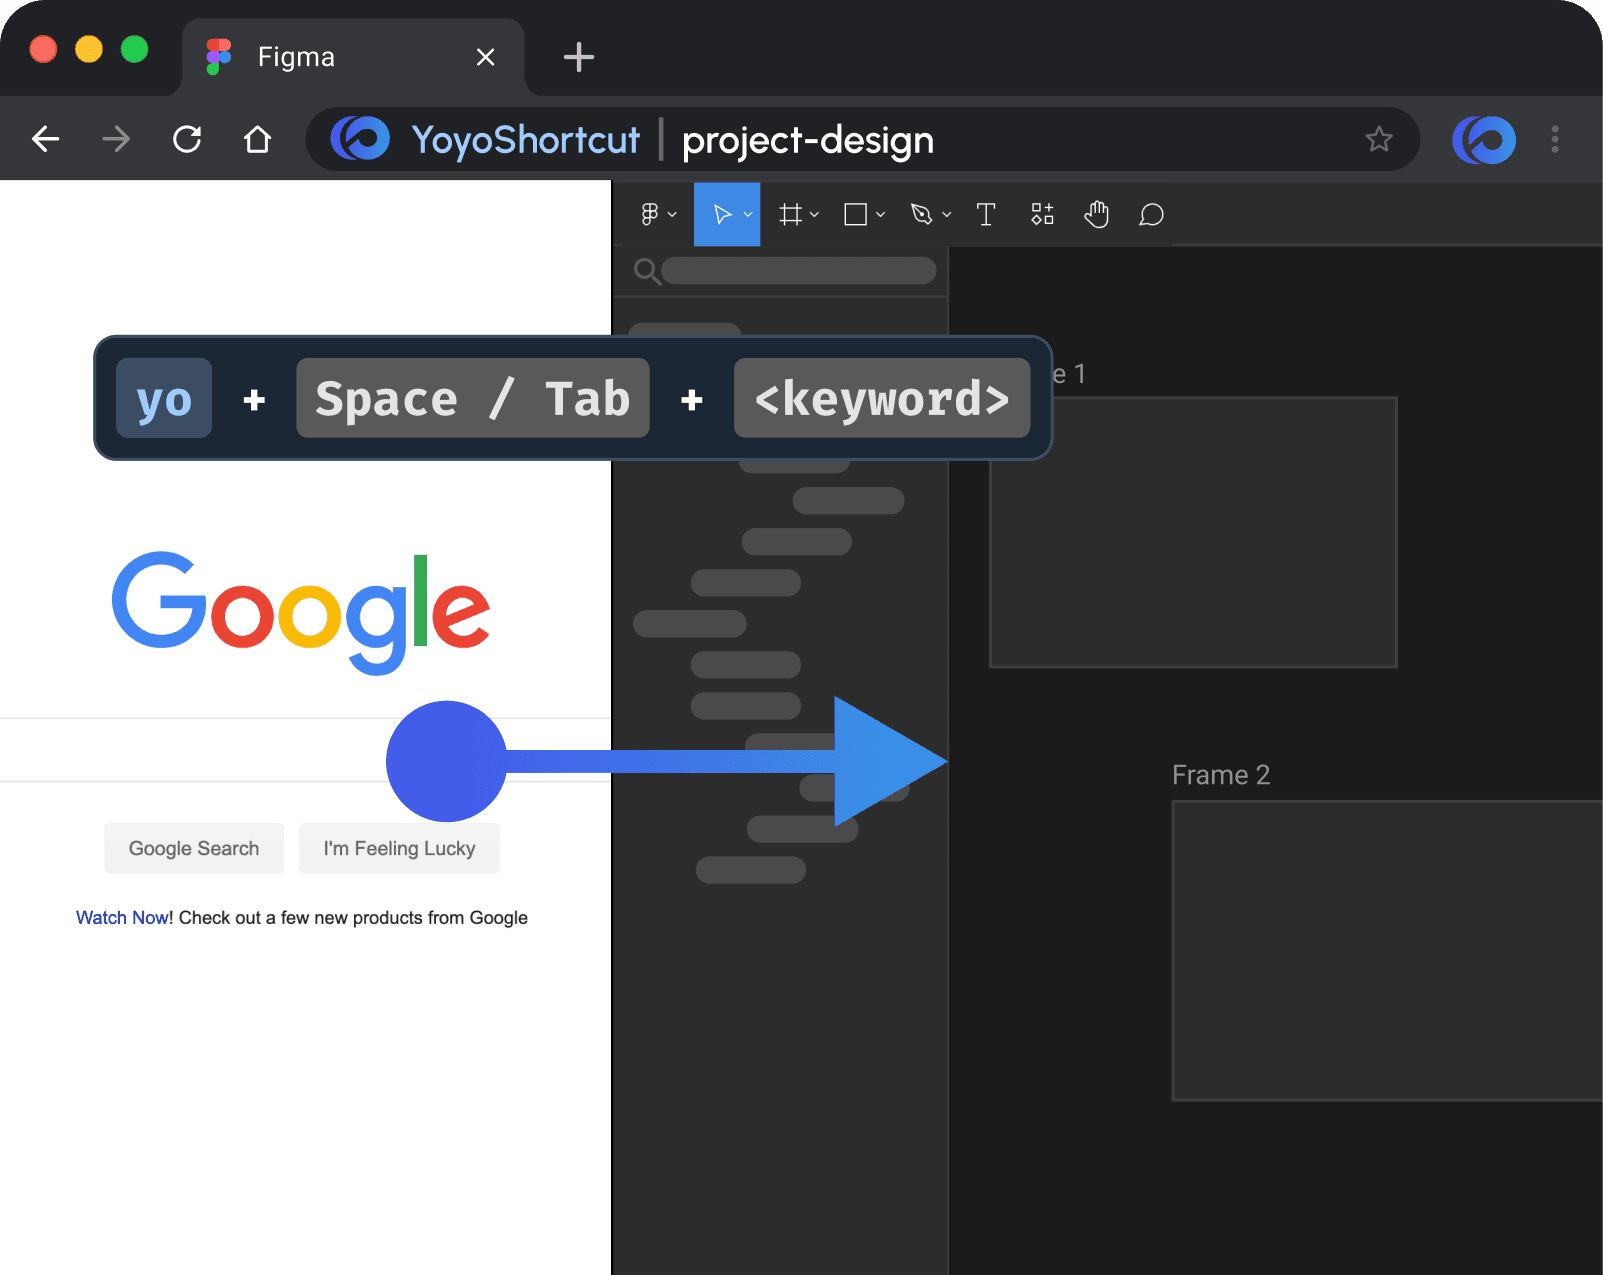Select the Text tool in Figma
The height and width of the screenshot is (1275, 1603).
(986, 214)
